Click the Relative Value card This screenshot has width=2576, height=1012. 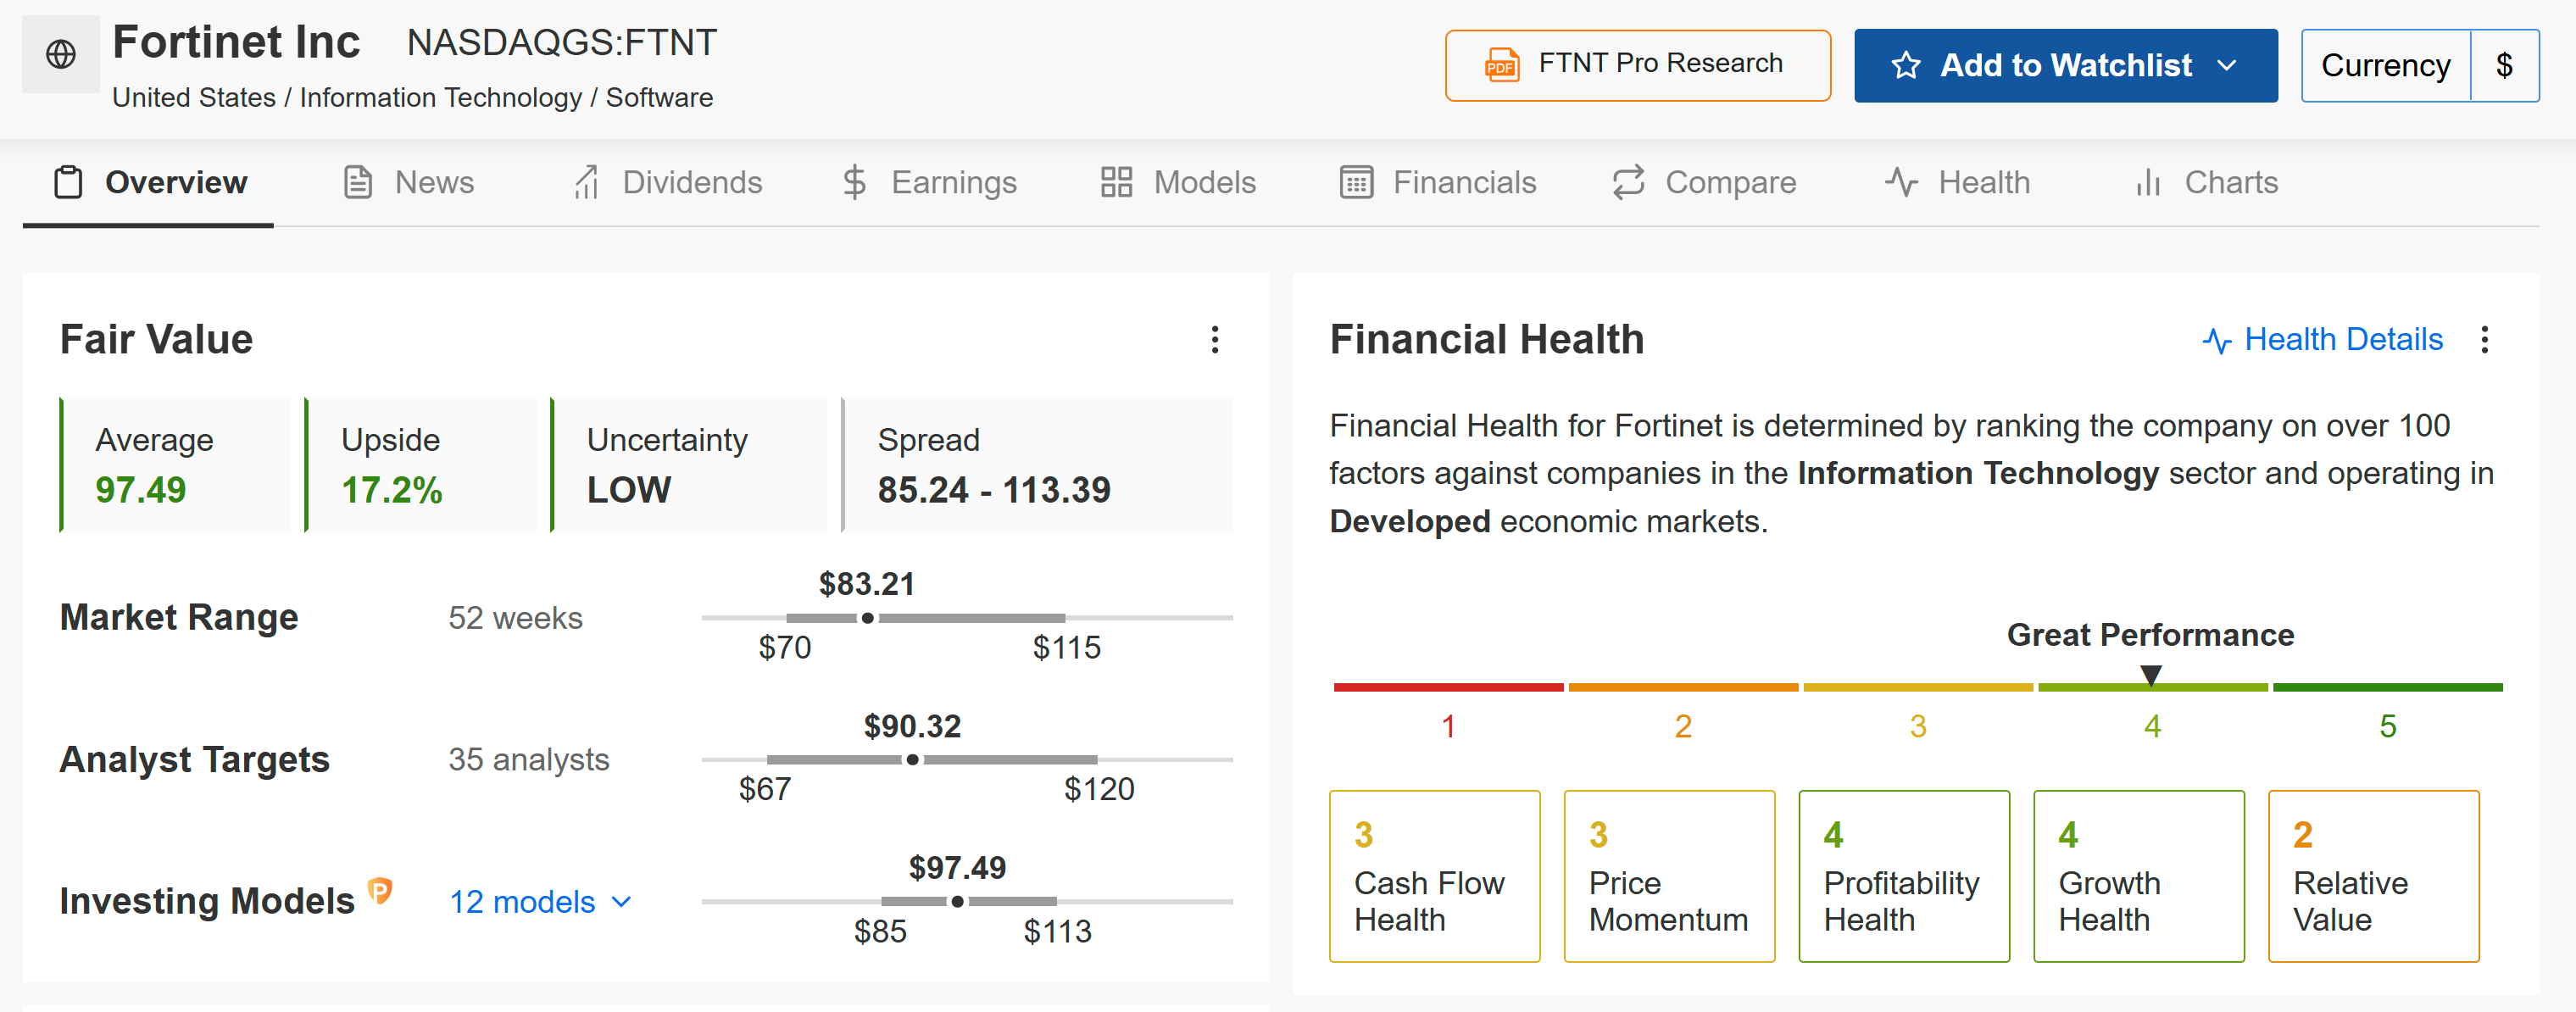click(x=2374, y=876)
